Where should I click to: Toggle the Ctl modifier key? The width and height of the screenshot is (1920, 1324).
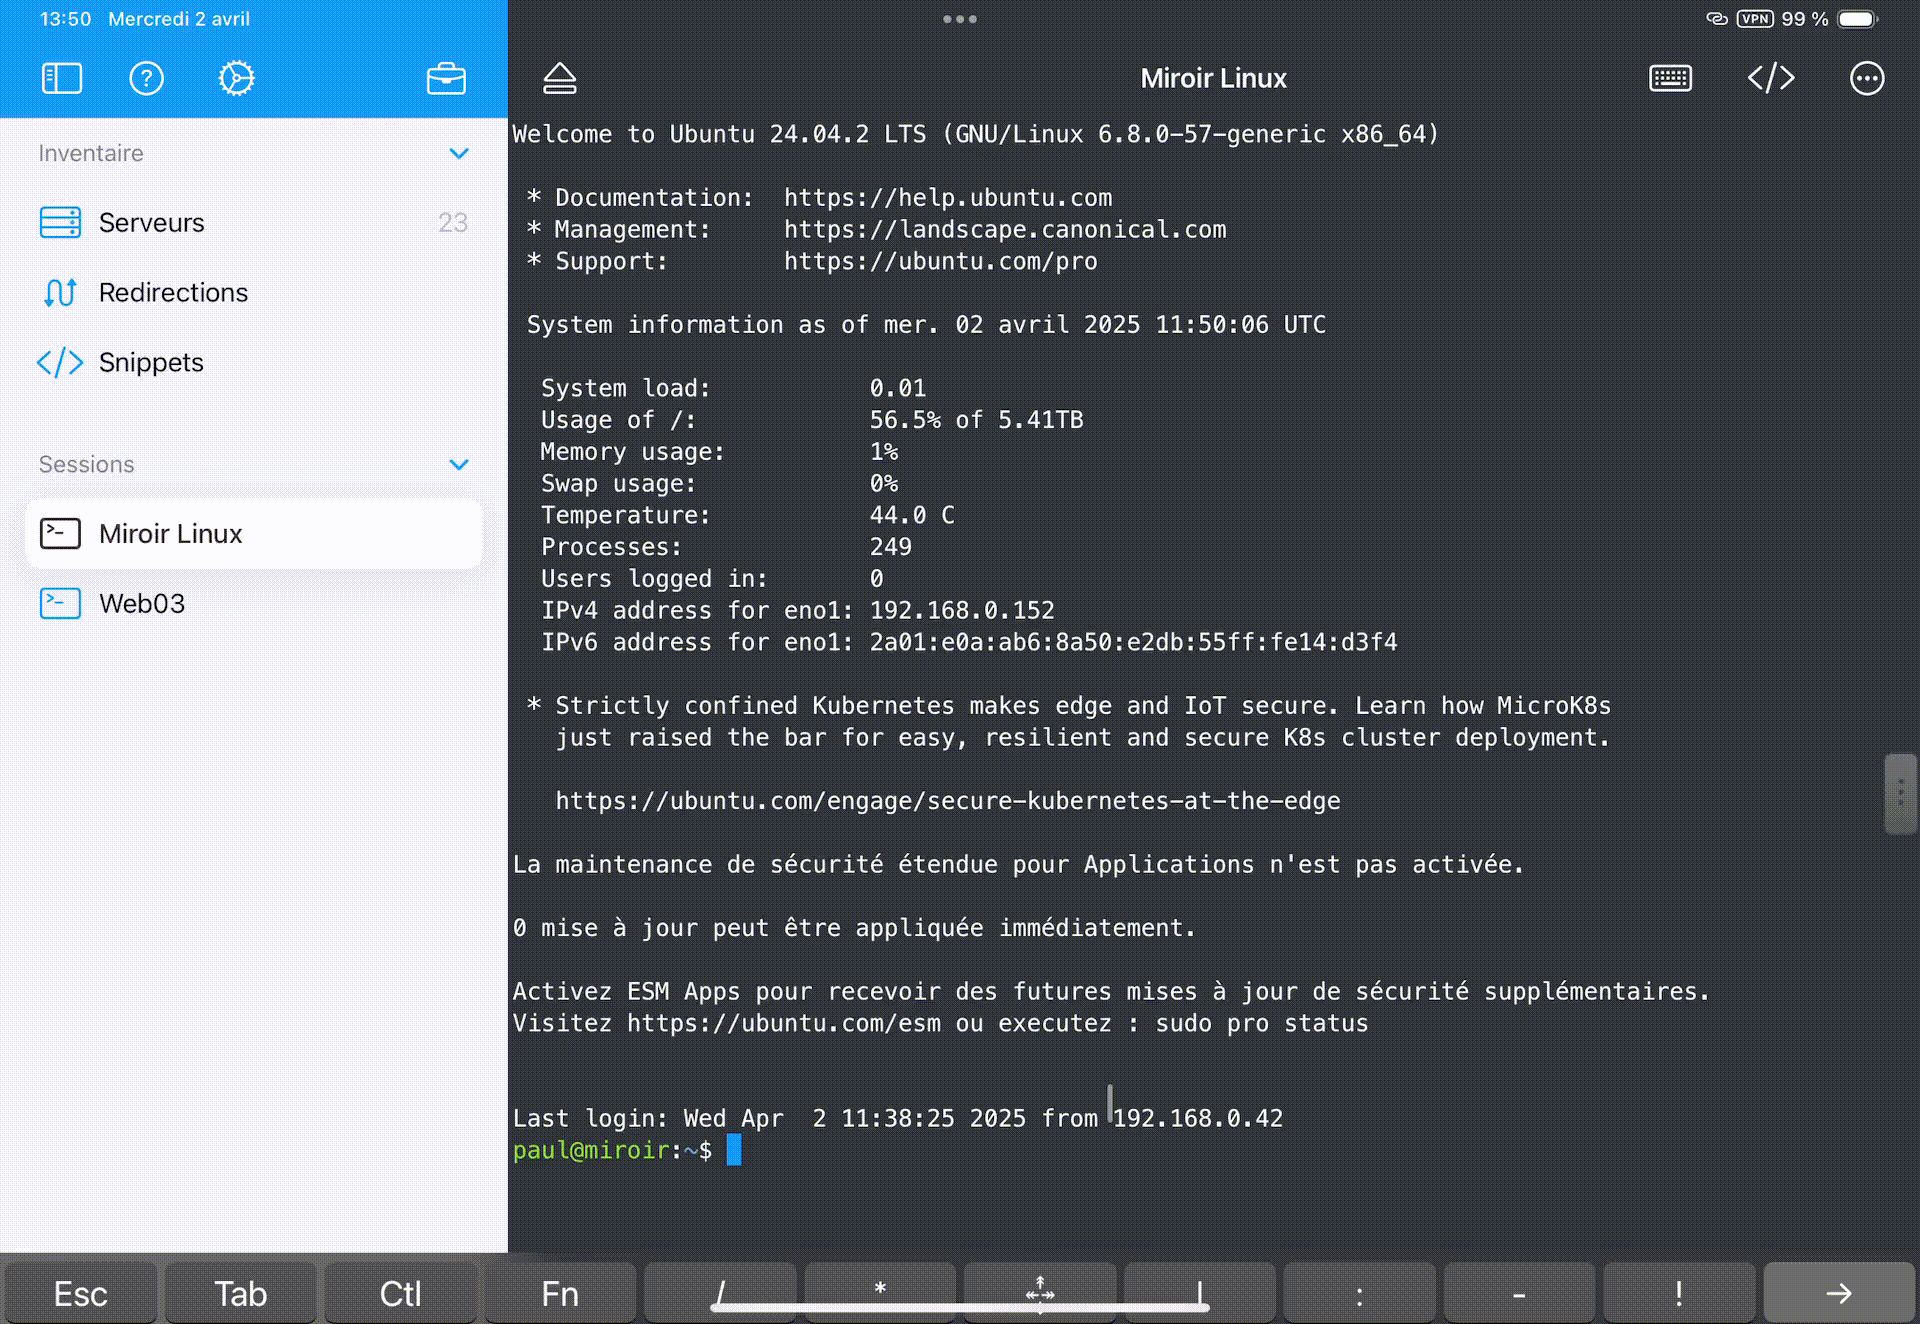click(400, 1293)
